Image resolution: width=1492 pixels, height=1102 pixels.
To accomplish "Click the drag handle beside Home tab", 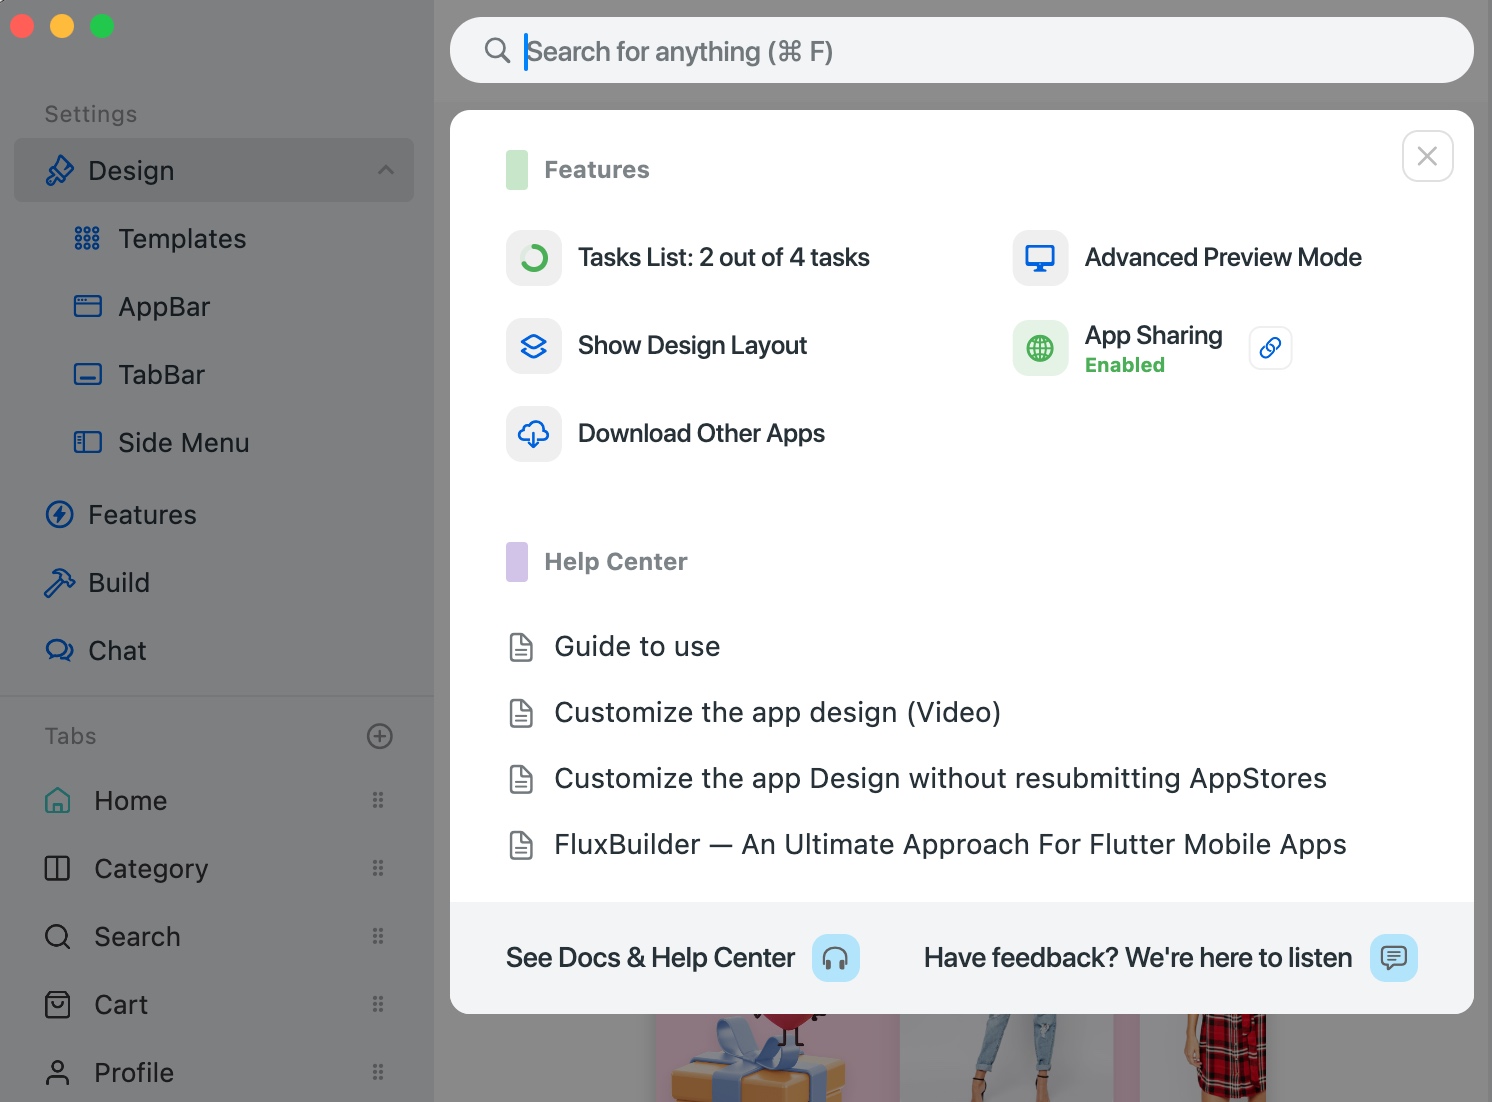I will 378,800.
